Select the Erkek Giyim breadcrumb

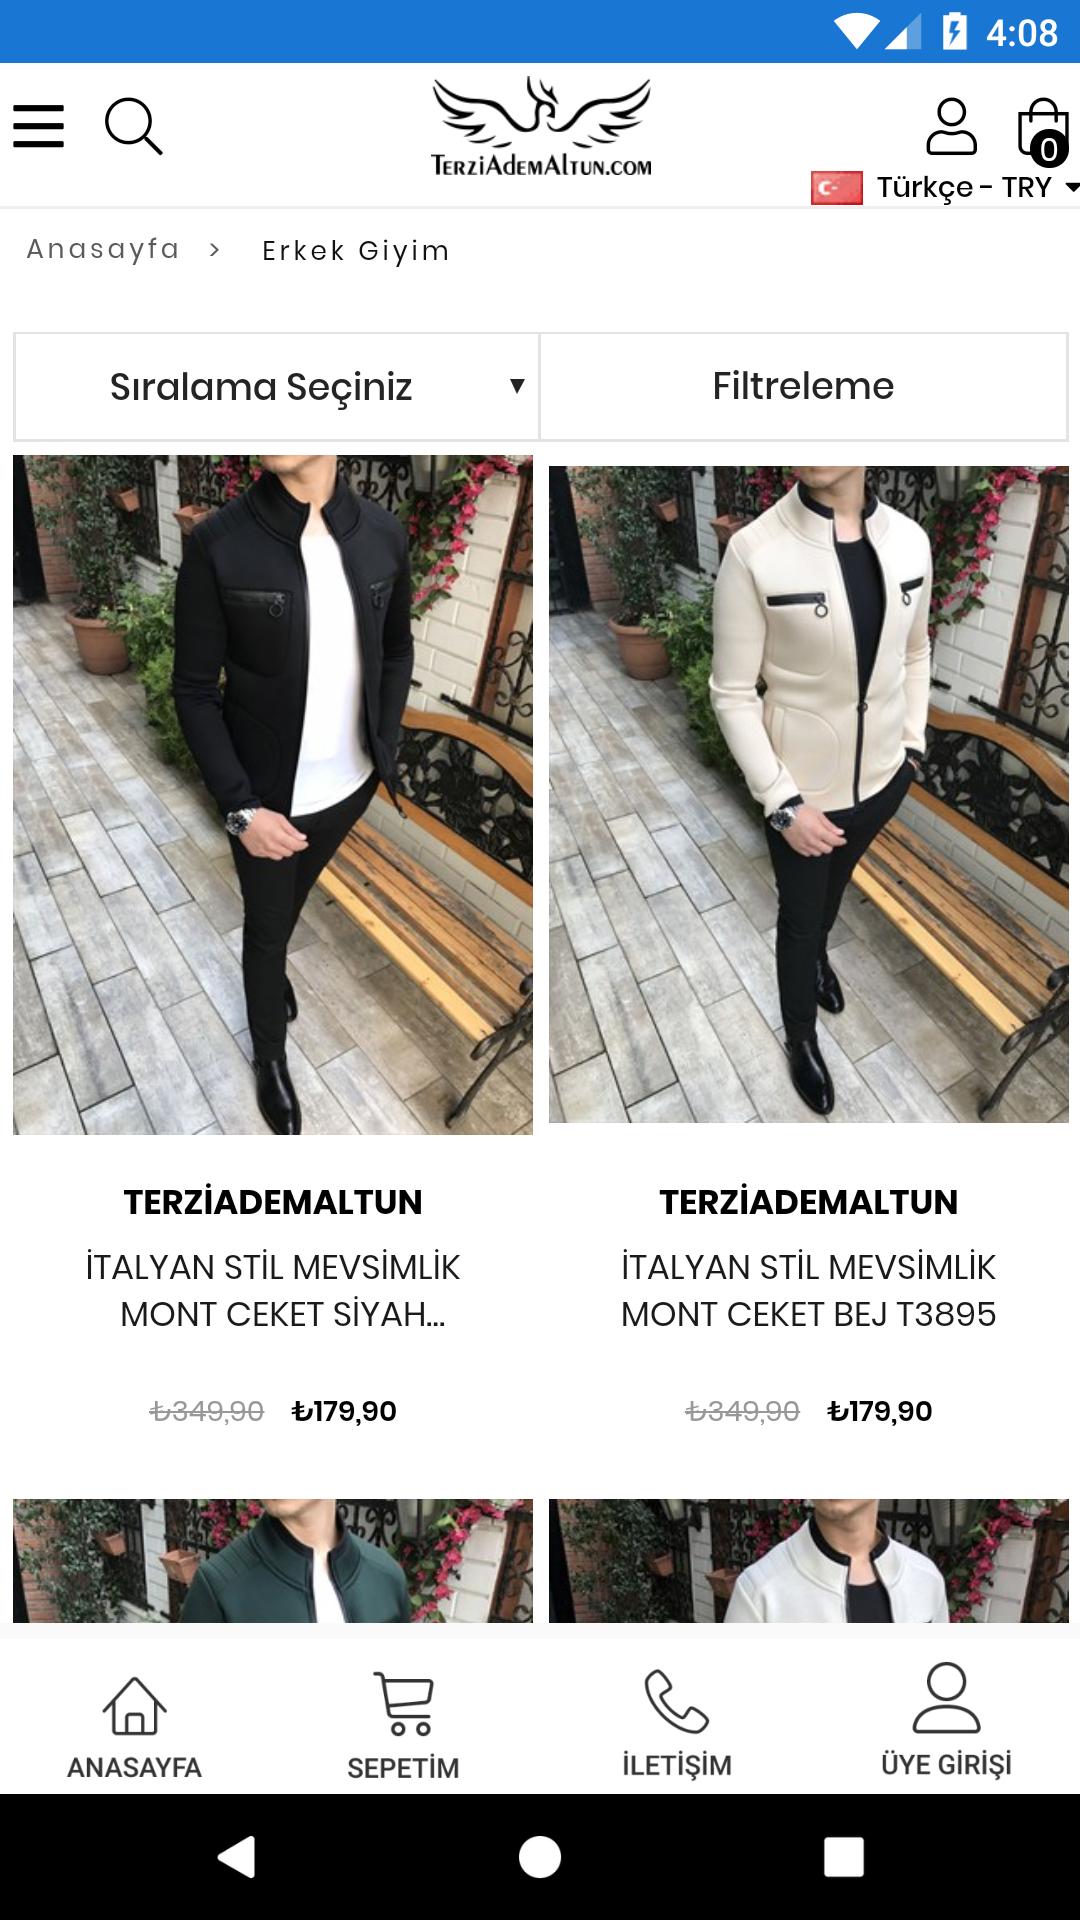(356, 251)
